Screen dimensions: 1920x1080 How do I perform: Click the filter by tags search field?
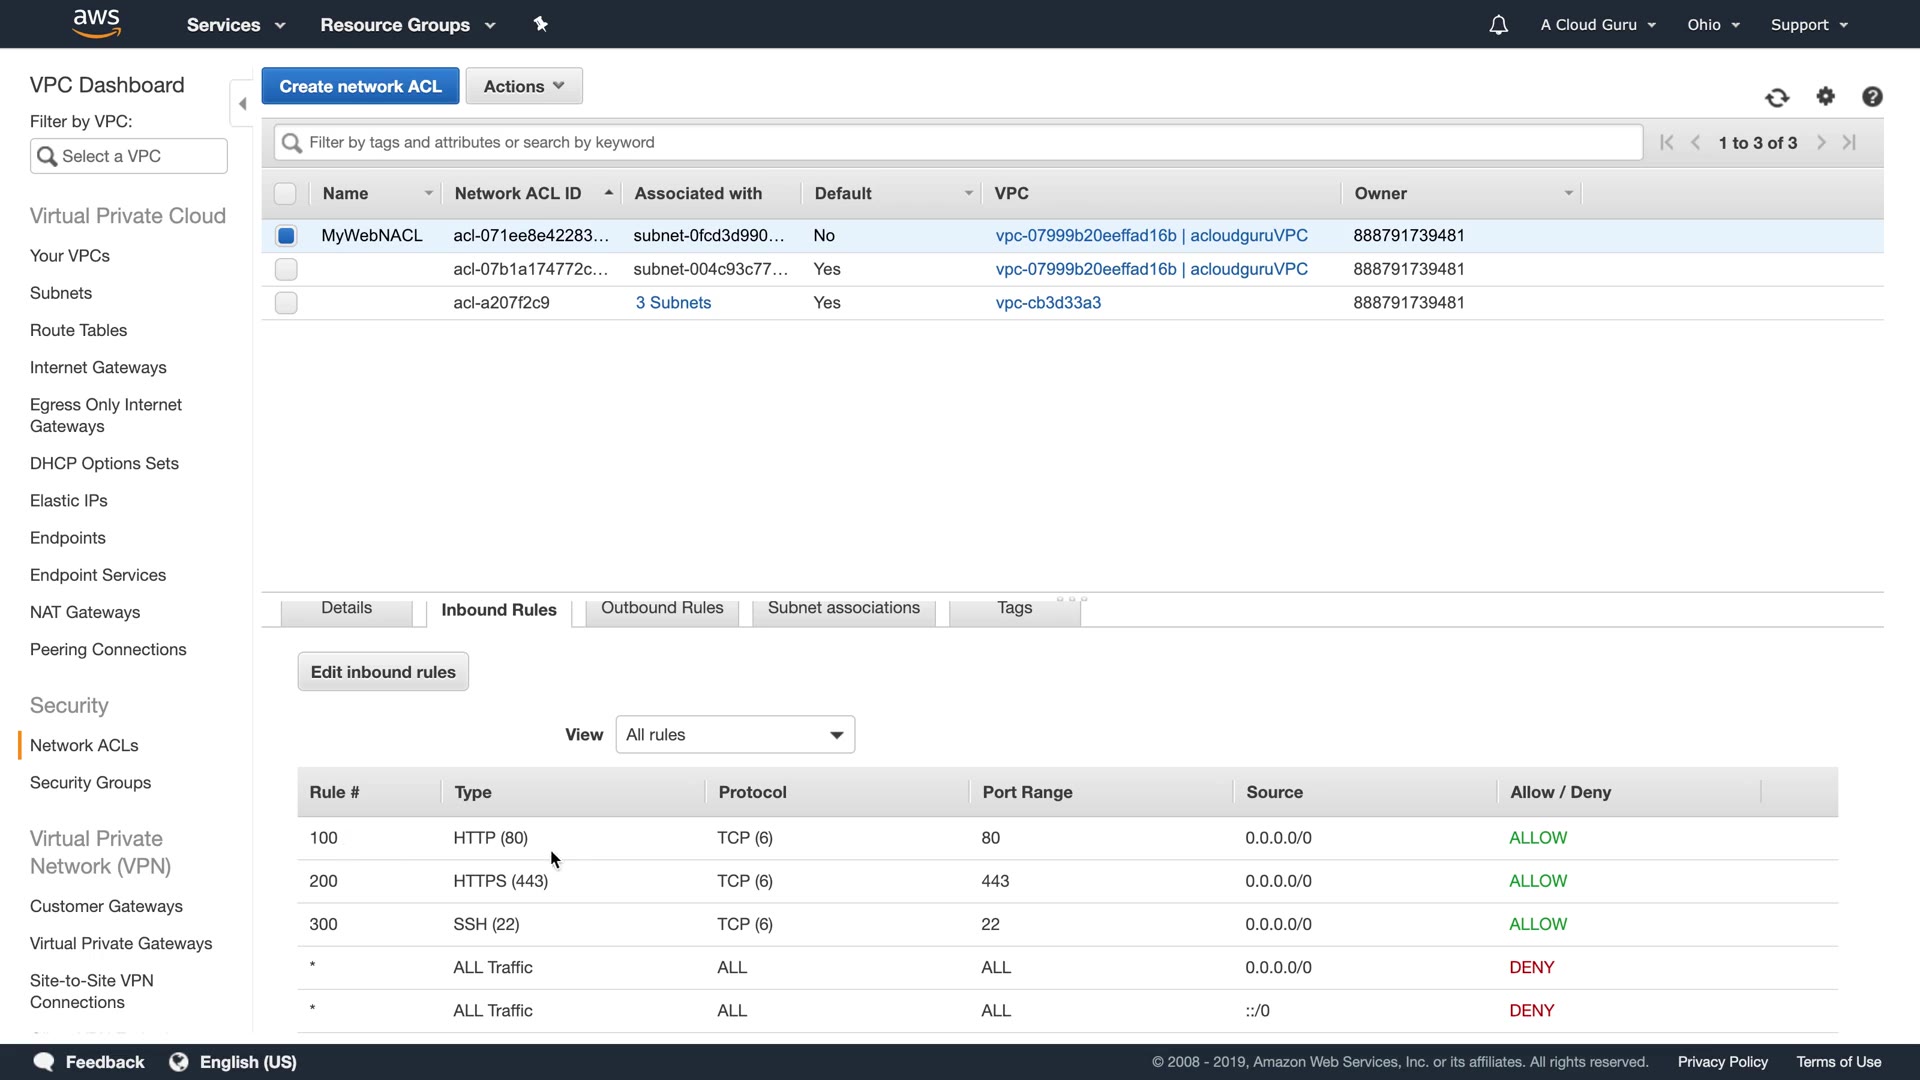[960, 143]
